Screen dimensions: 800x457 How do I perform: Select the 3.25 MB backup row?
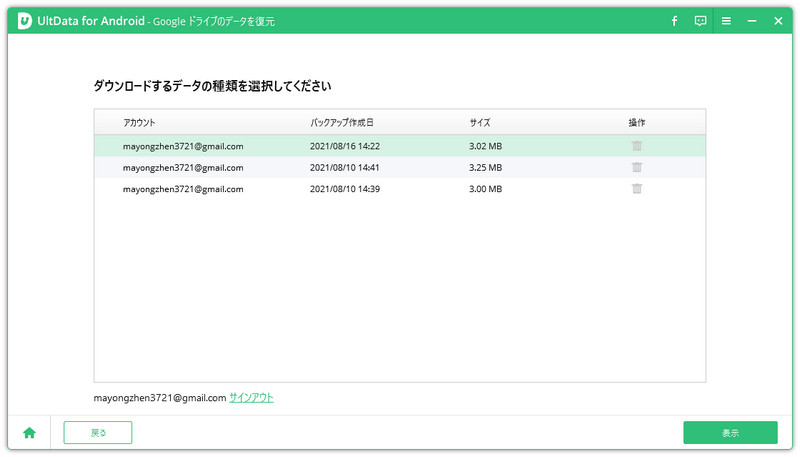400,167
